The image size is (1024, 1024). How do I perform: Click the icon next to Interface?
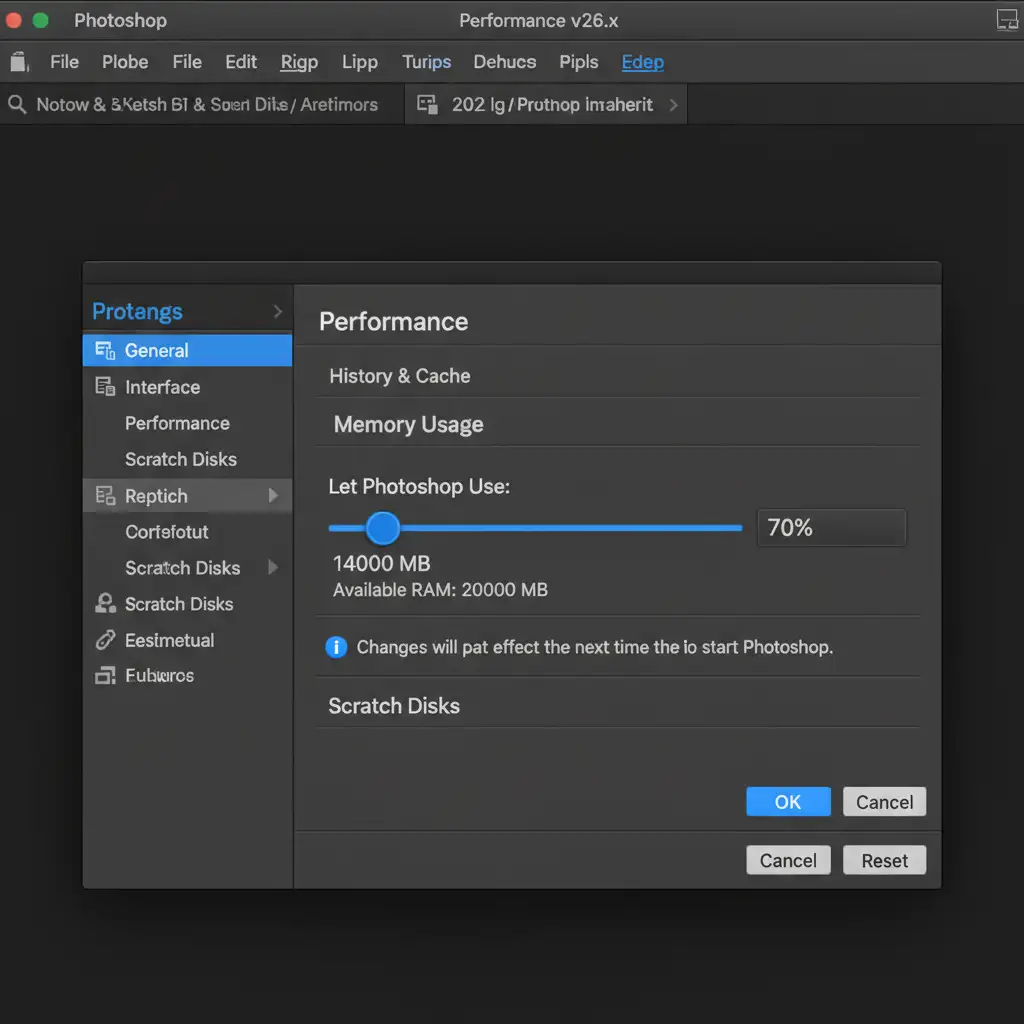point(104,387)
